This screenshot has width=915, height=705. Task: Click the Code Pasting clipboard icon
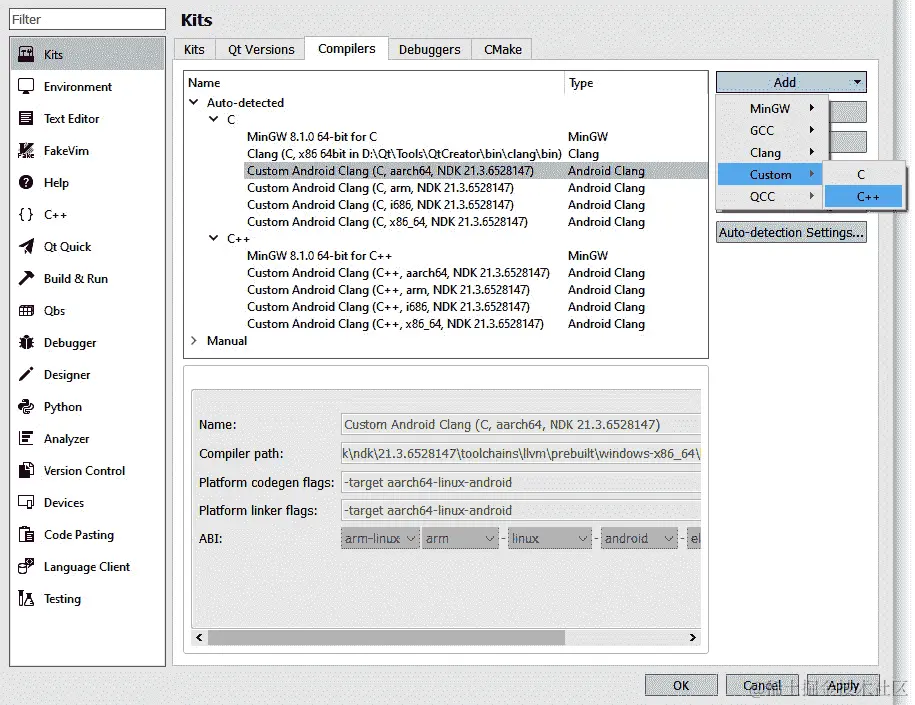pyautogui.click(x=26, y=535)
